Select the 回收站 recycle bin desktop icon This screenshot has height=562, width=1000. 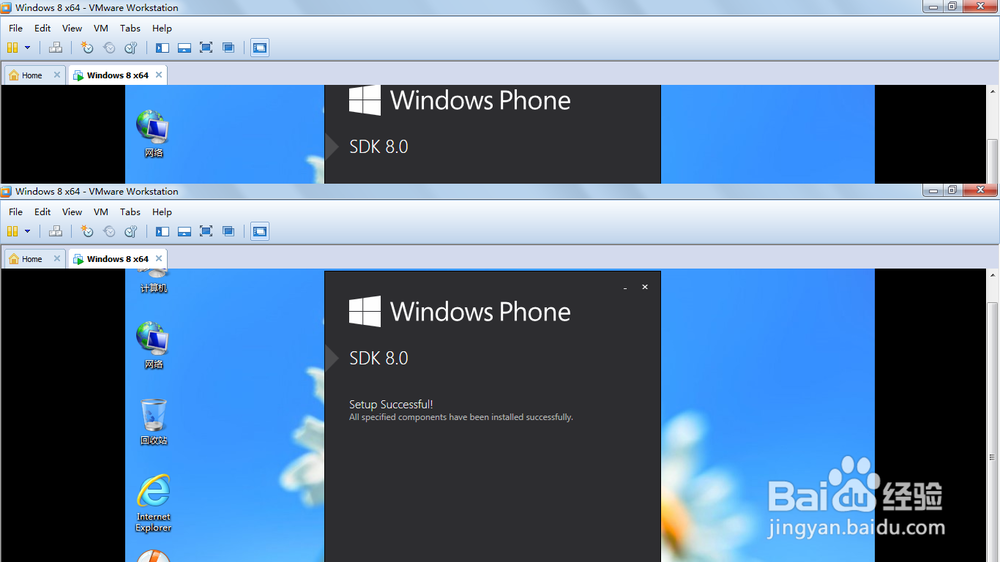153,422
